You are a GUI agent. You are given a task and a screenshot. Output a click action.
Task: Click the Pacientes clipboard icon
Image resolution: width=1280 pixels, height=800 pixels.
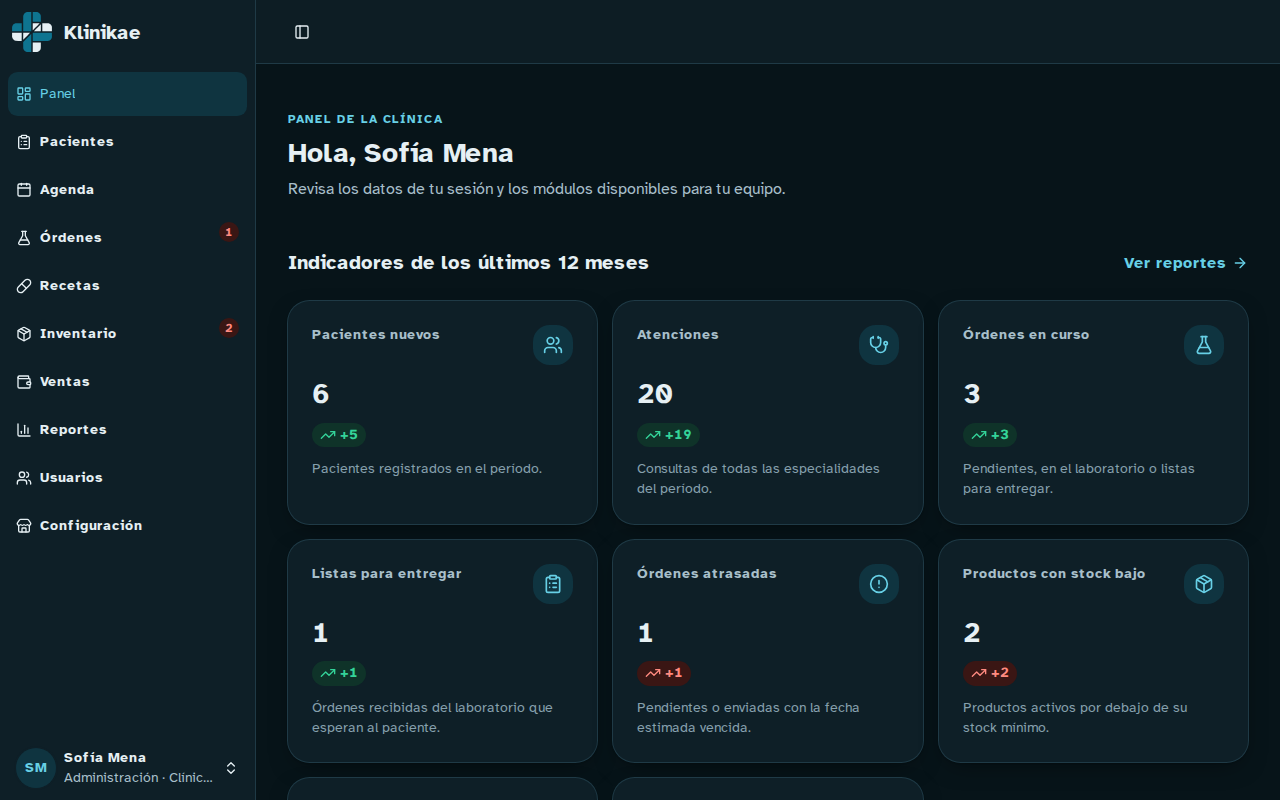24,142
